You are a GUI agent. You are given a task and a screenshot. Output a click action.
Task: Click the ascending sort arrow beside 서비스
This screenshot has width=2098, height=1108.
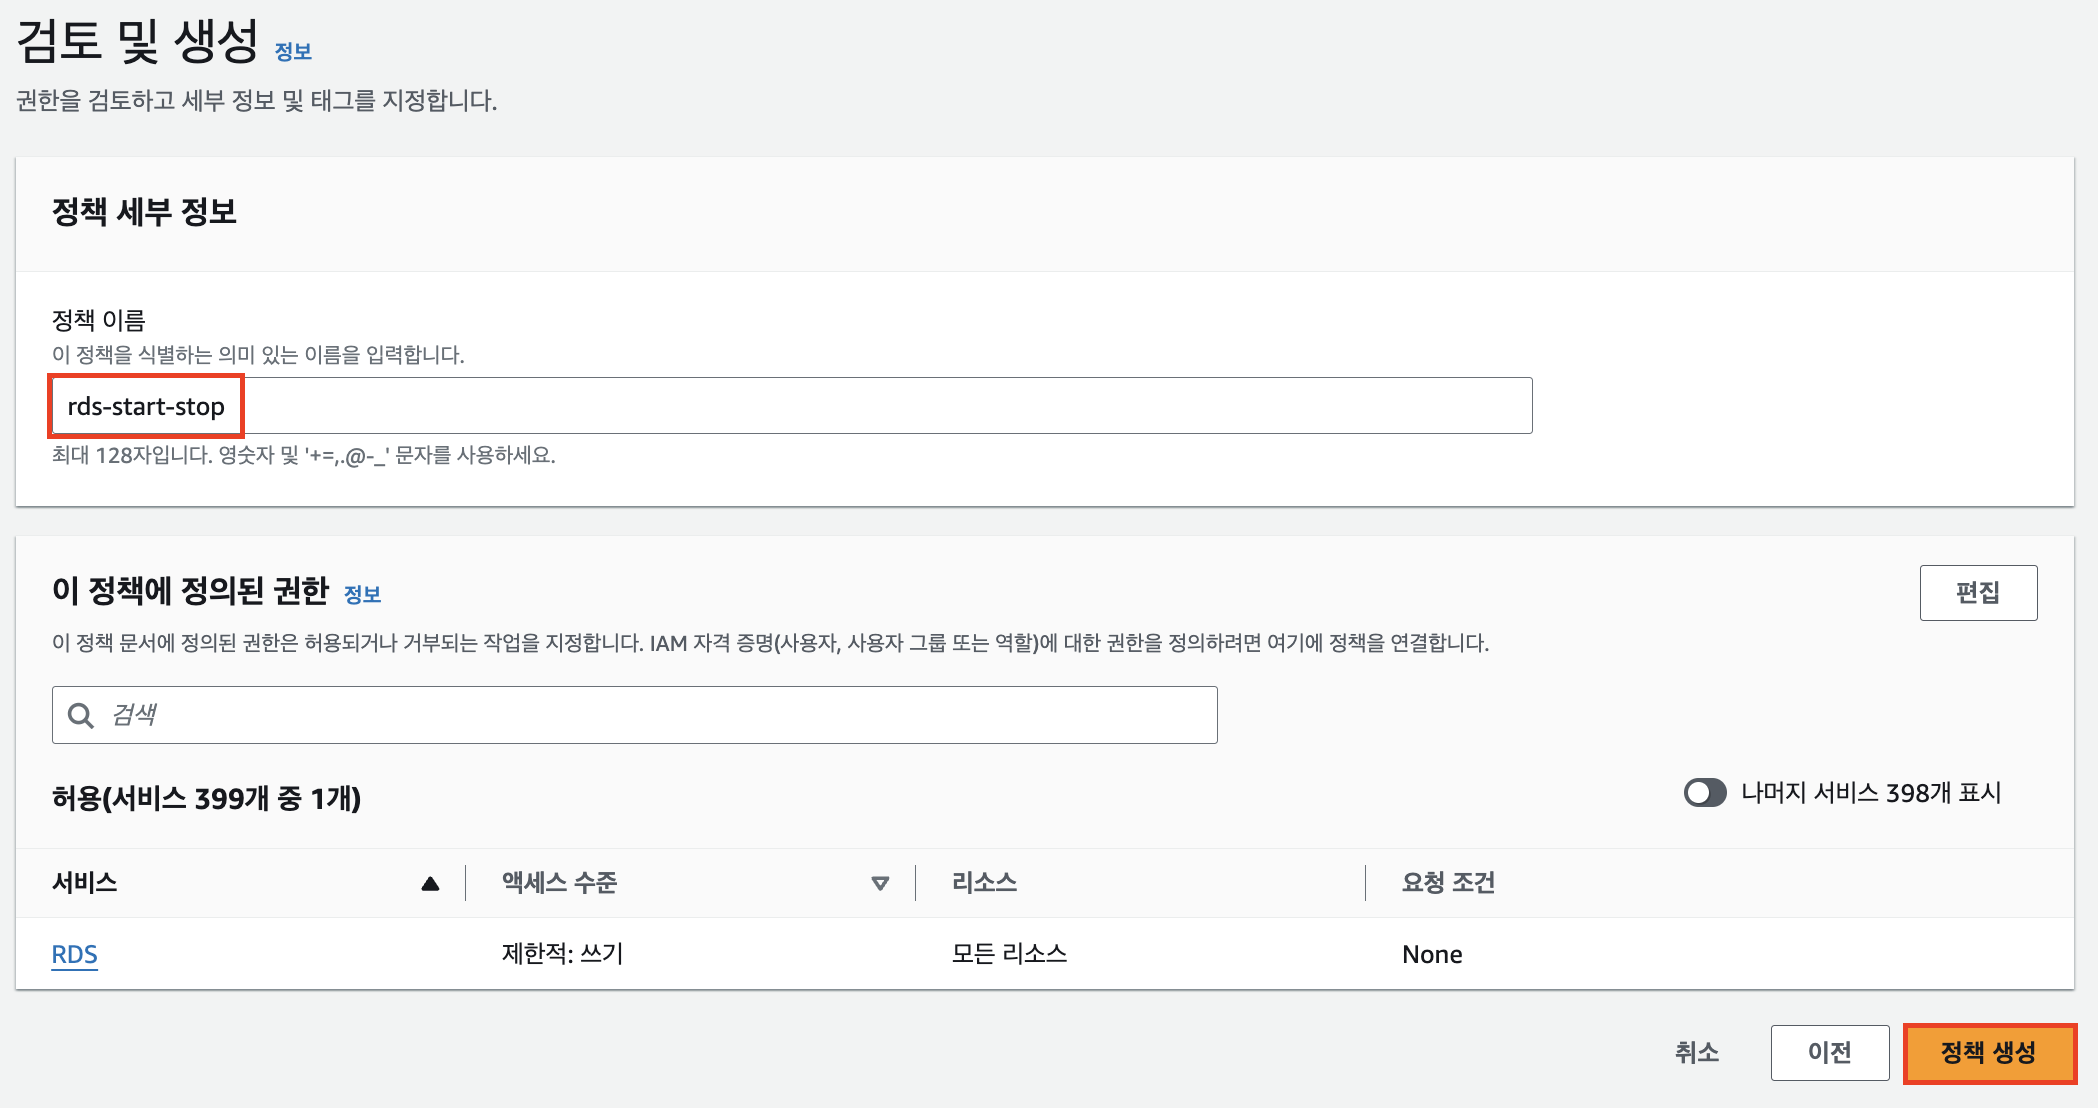tap(430, 883)
